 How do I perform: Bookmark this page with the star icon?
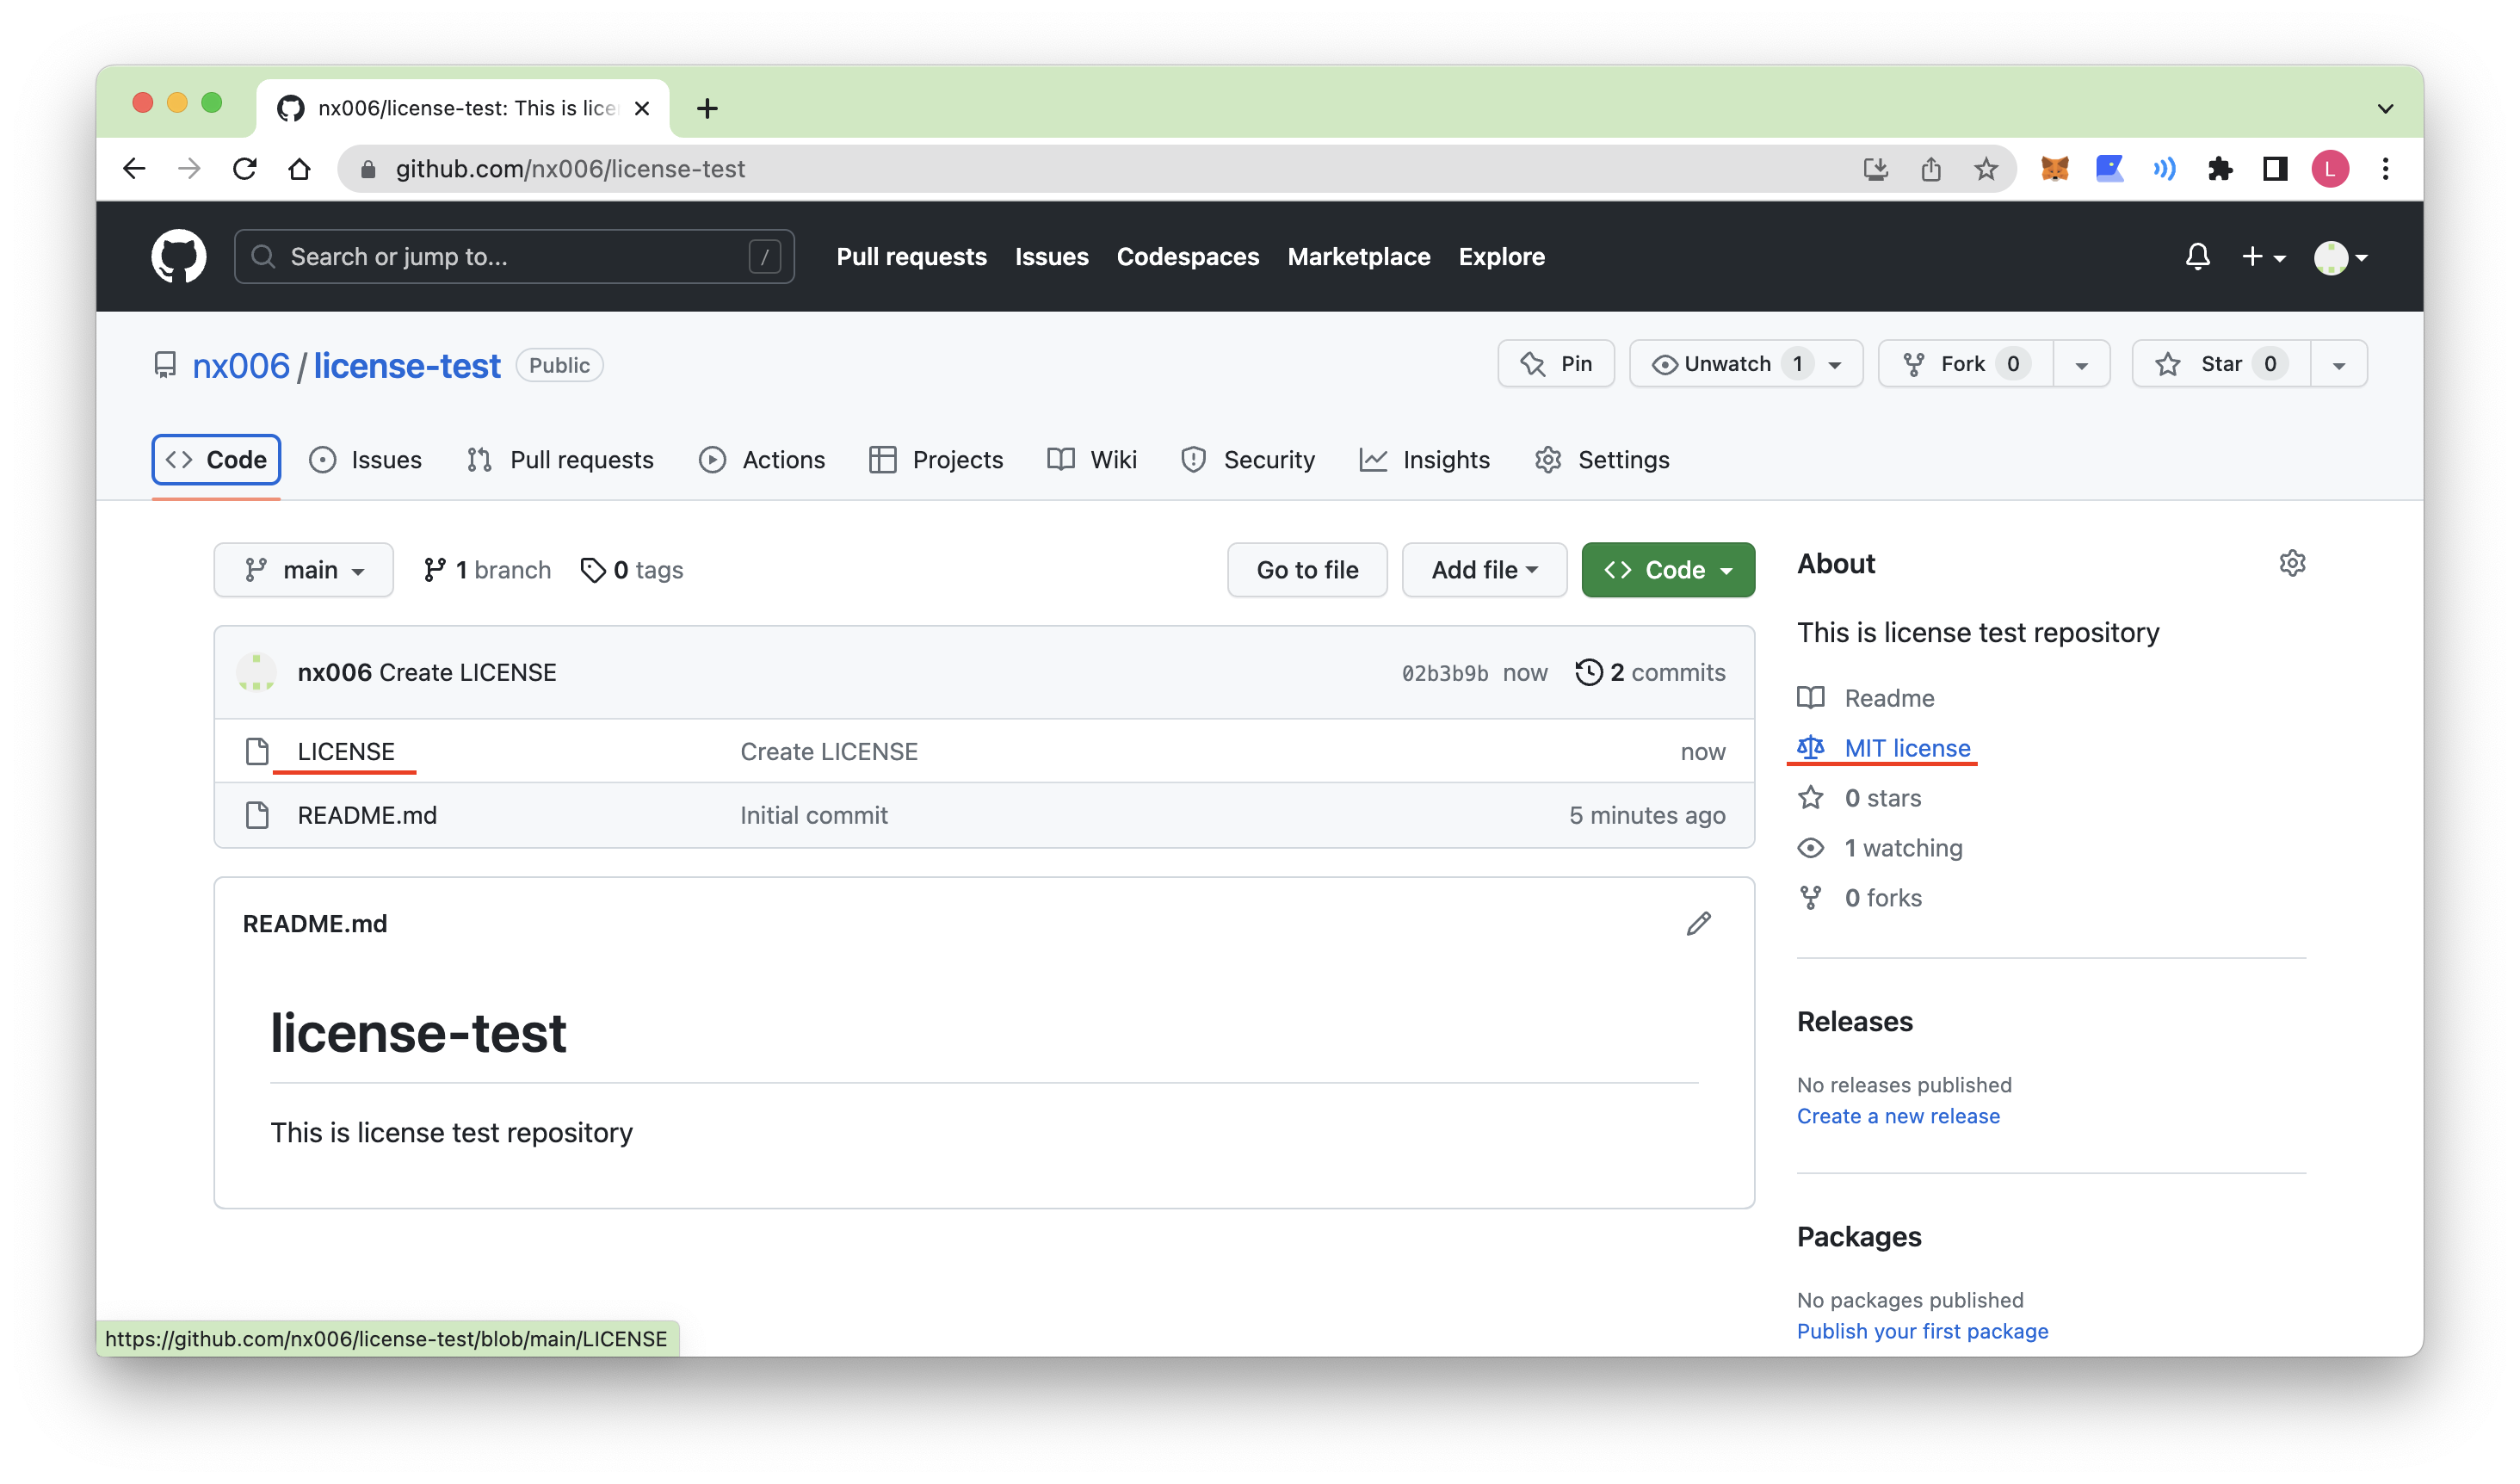(1986, 169)
